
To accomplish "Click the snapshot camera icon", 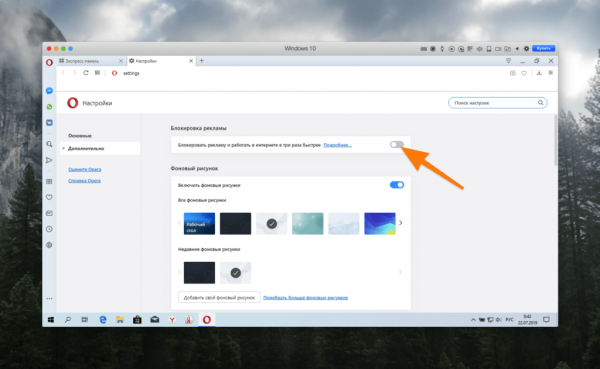I will (x=513, y=73).
